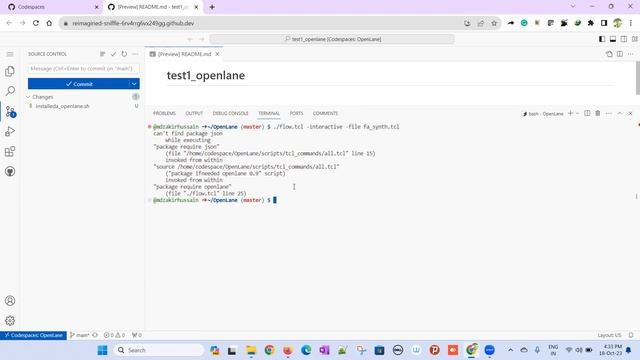
Task: Toggle primary sidebar layout icon
Action: (602, 39)
